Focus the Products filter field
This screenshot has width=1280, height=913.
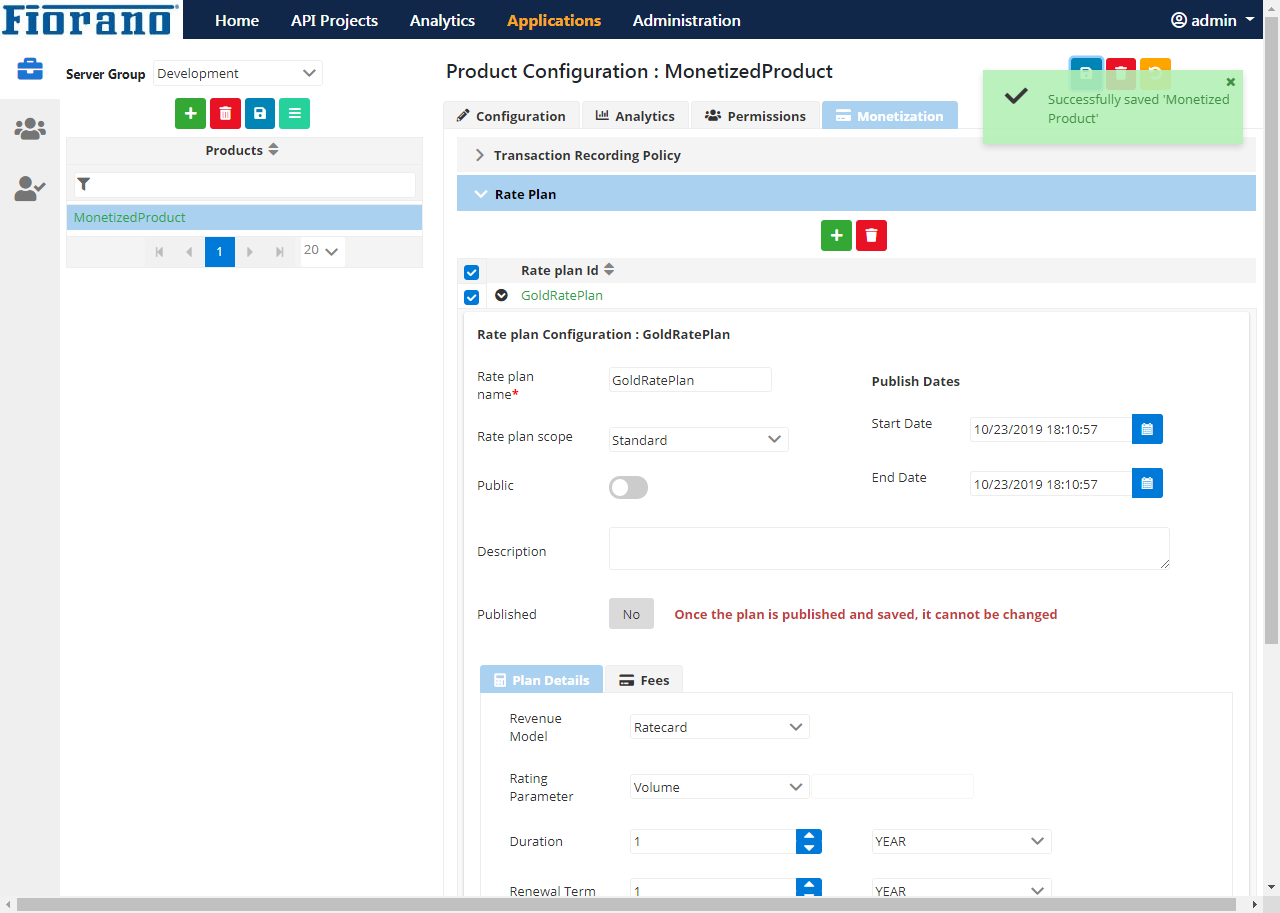pyautogui.click(x=245, y=184)
